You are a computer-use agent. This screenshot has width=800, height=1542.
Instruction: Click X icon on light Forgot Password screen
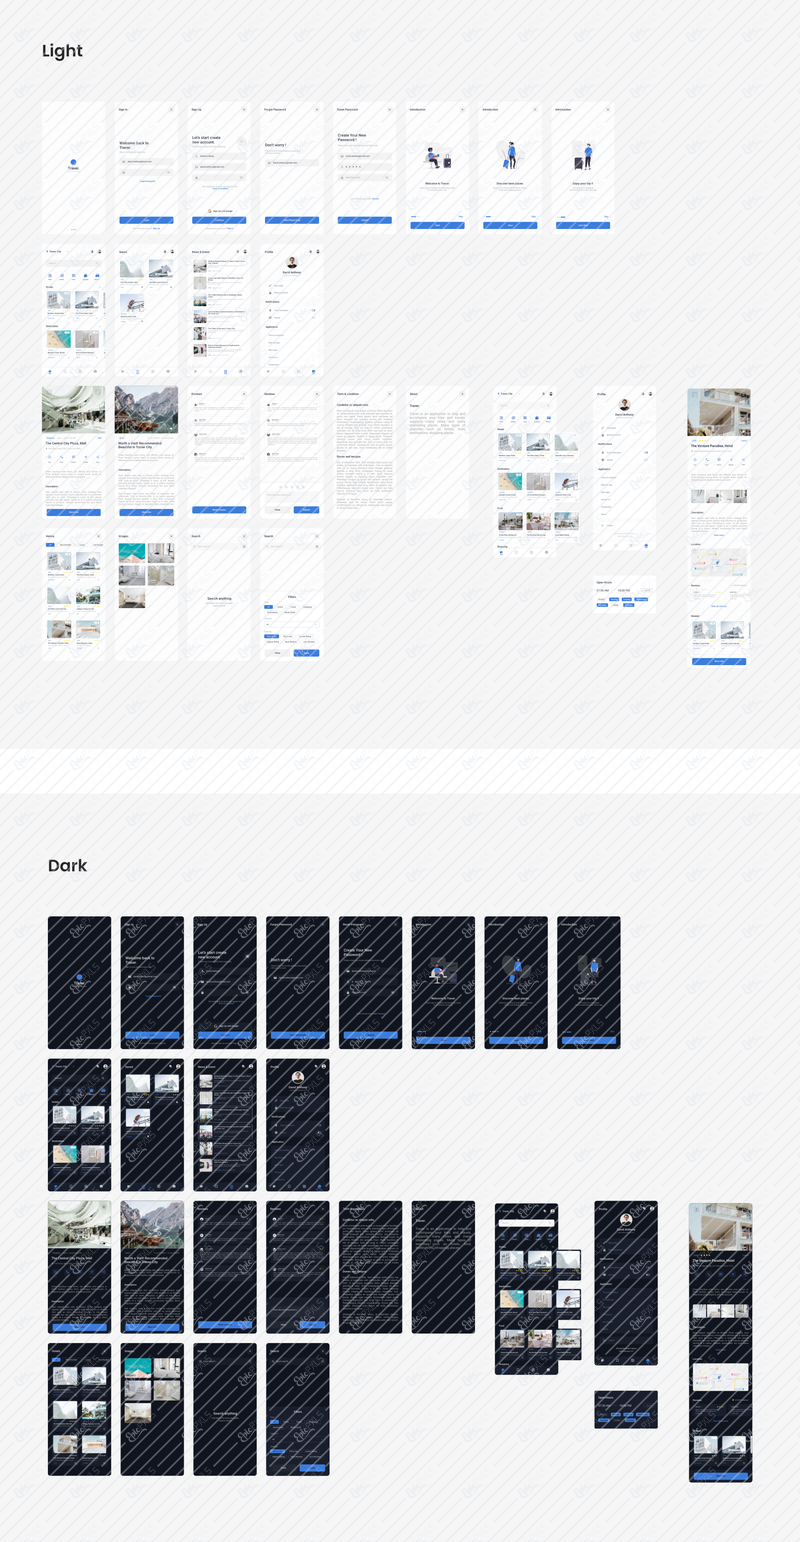point(316,109)
